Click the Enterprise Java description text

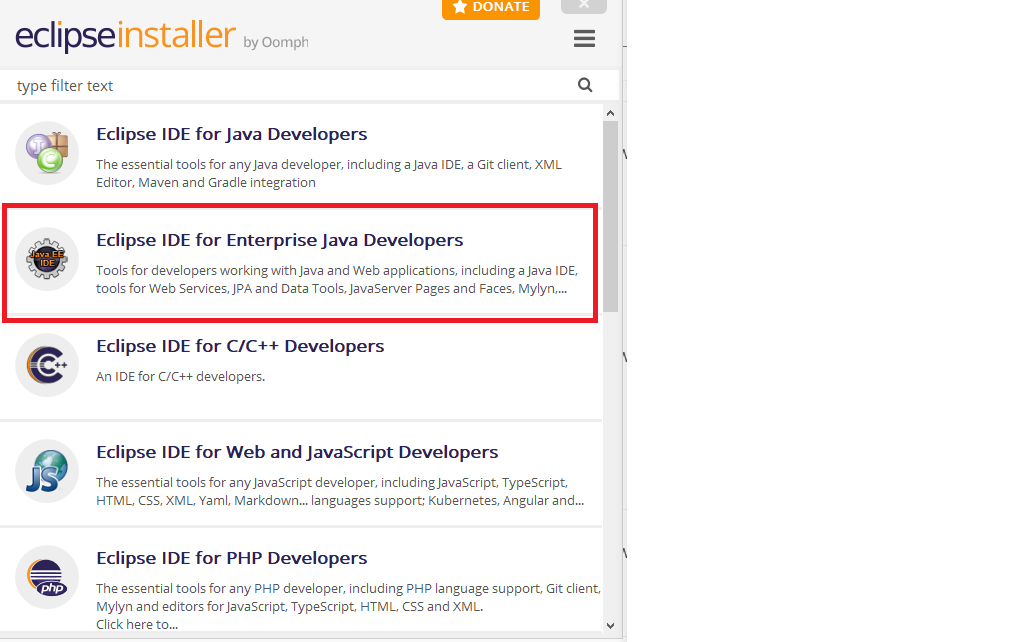337,280
